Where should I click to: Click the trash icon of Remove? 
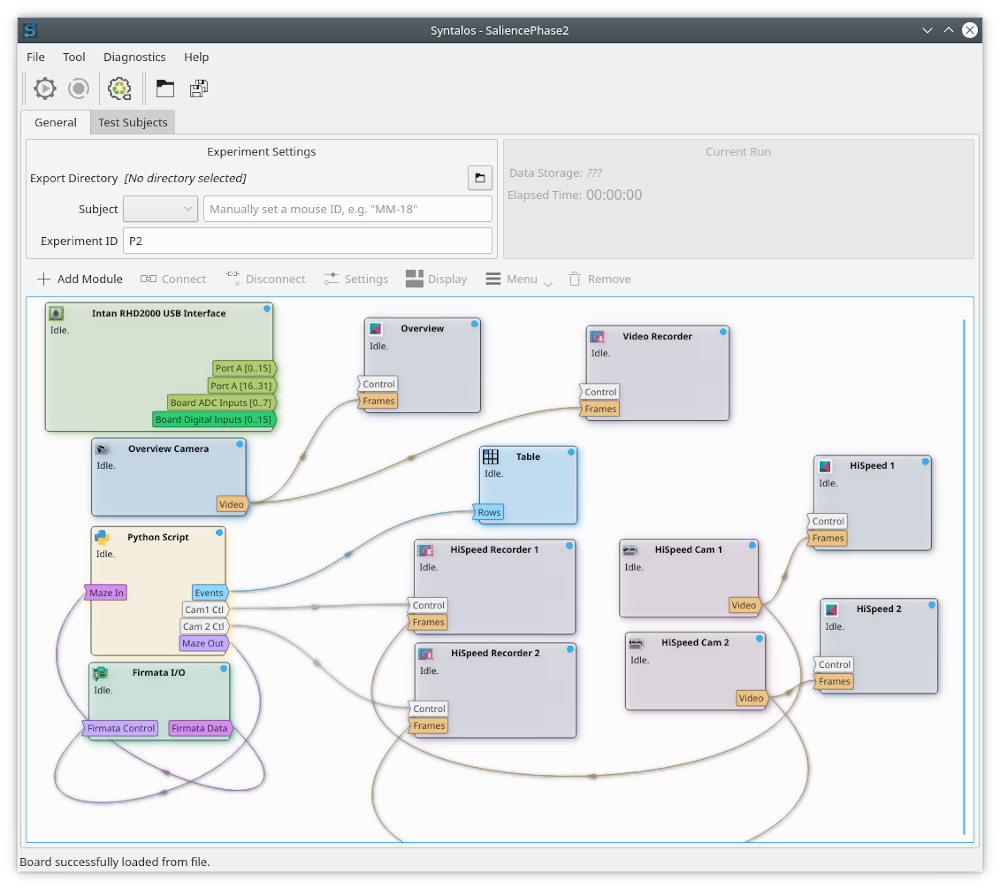point(575,279)
